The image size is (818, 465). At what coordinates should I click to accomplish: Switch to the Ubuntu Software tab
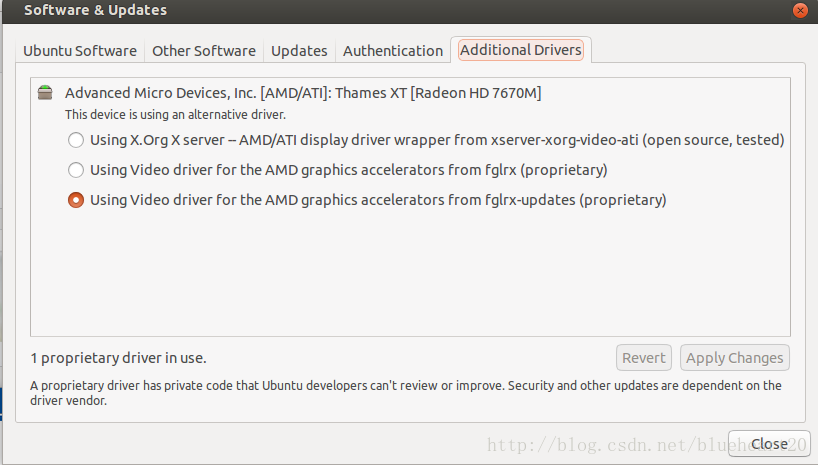(x=80, y=51)
